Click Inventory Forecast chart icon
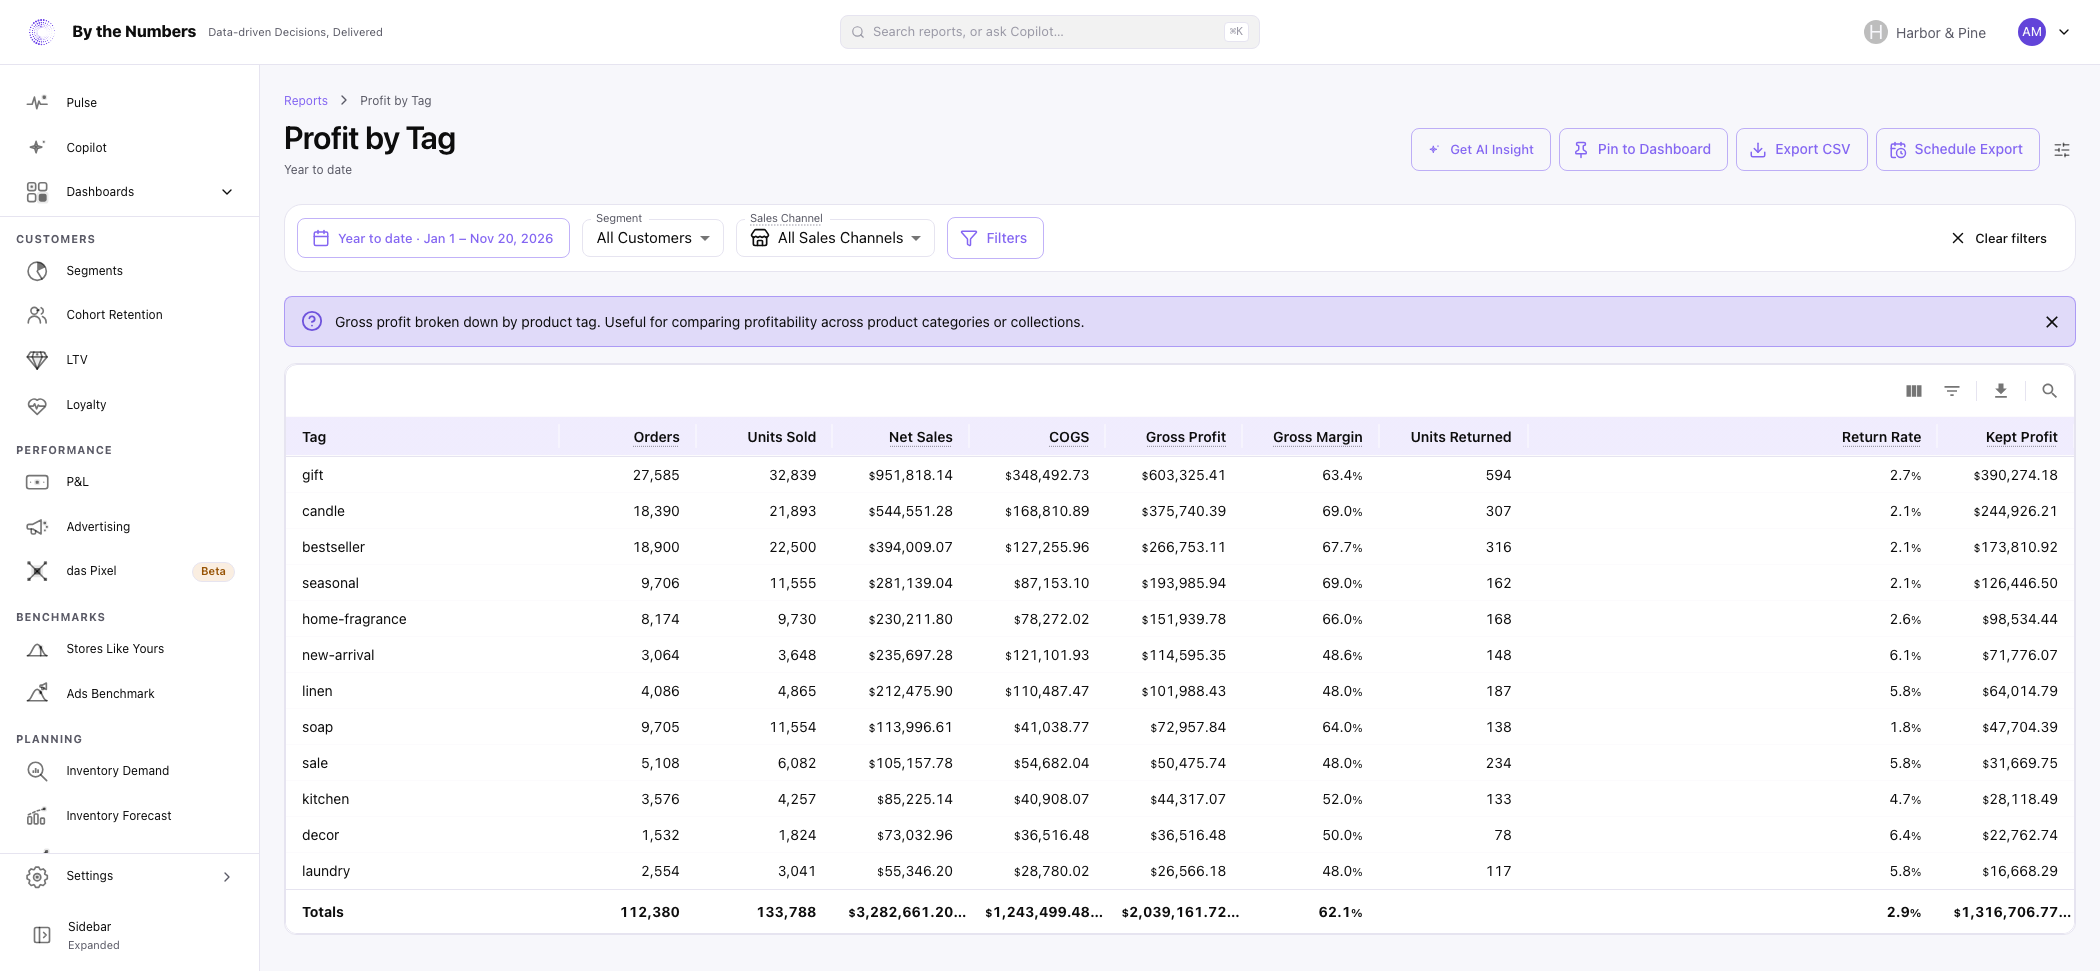 click(x=37, y=816)
